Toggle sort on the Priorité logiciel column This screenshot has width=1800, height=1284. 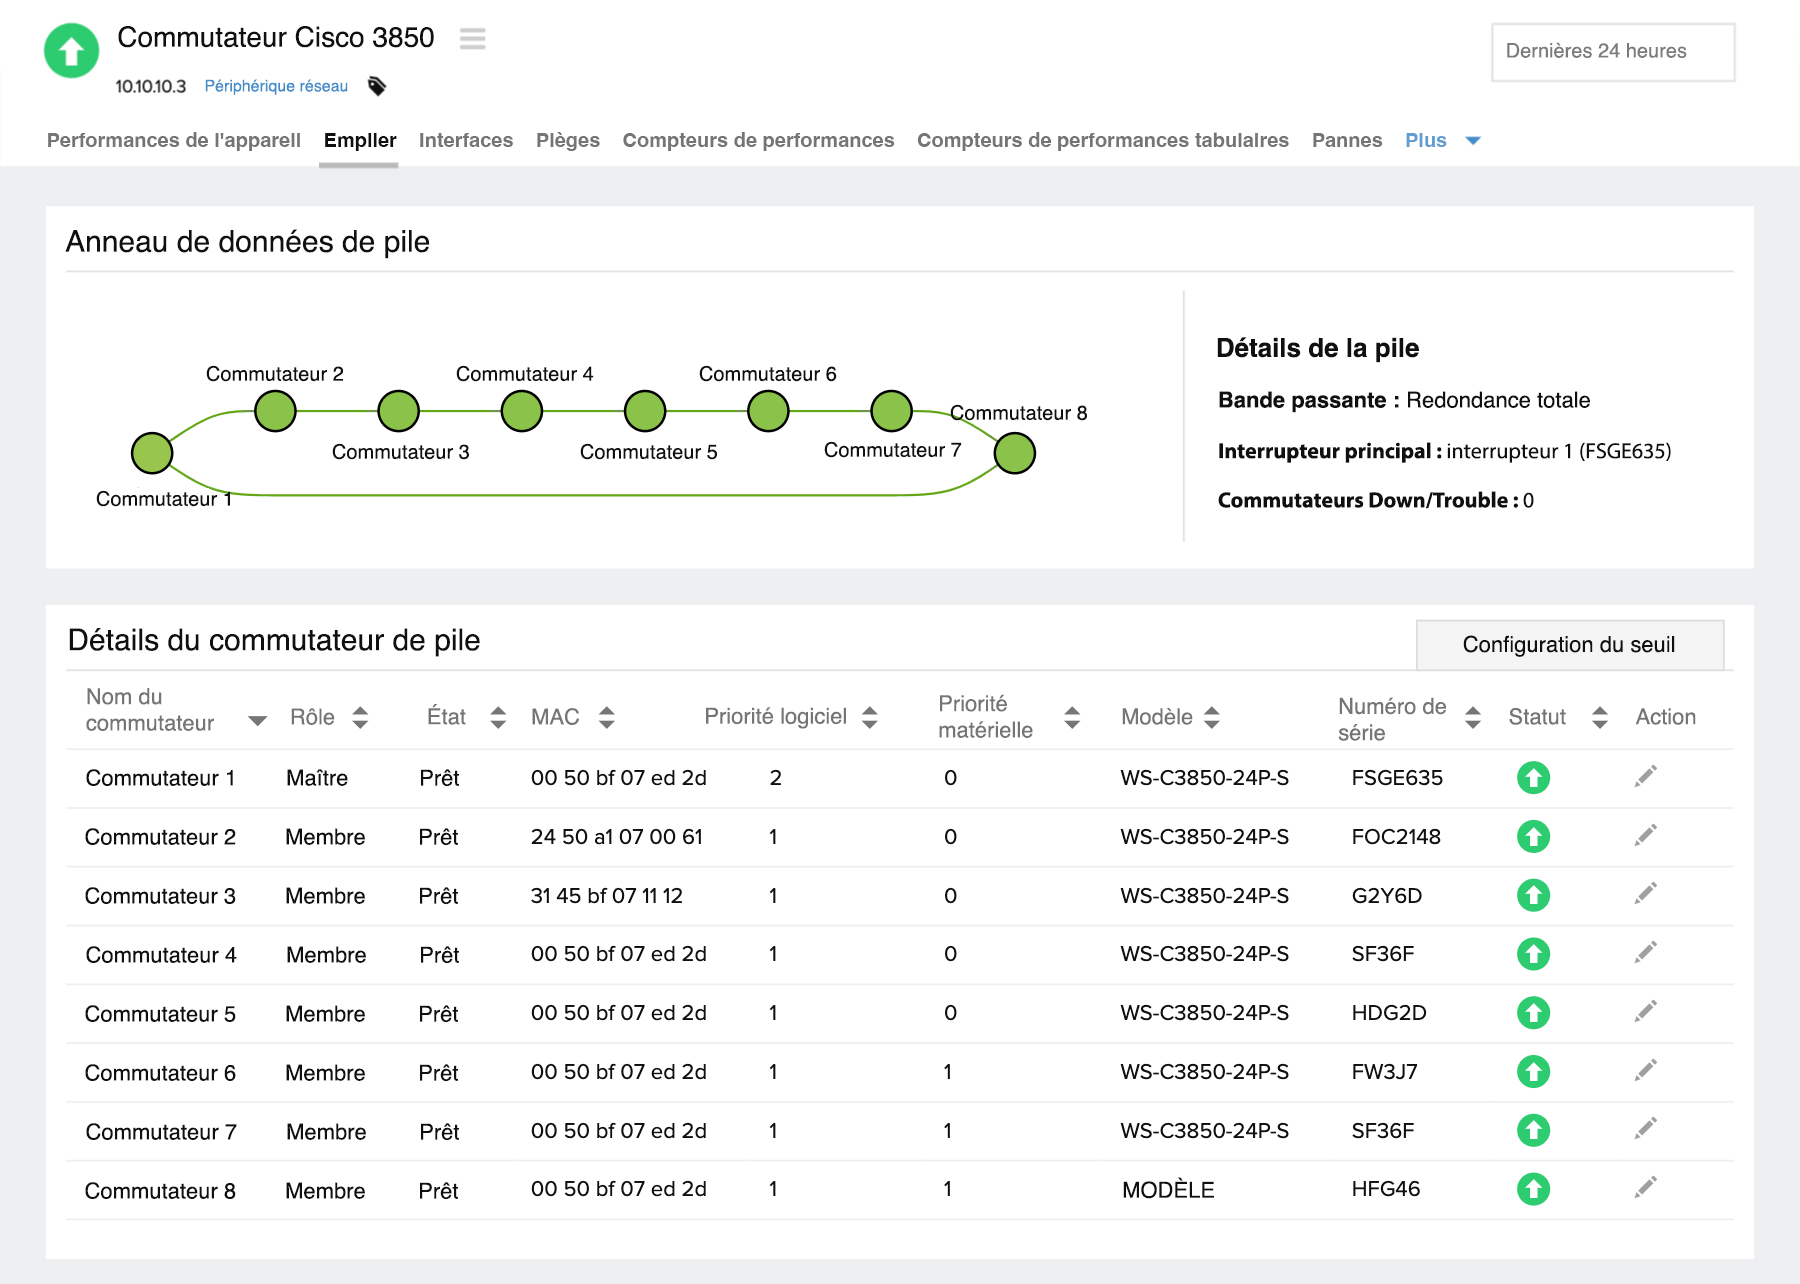click(x=869, y=717)
